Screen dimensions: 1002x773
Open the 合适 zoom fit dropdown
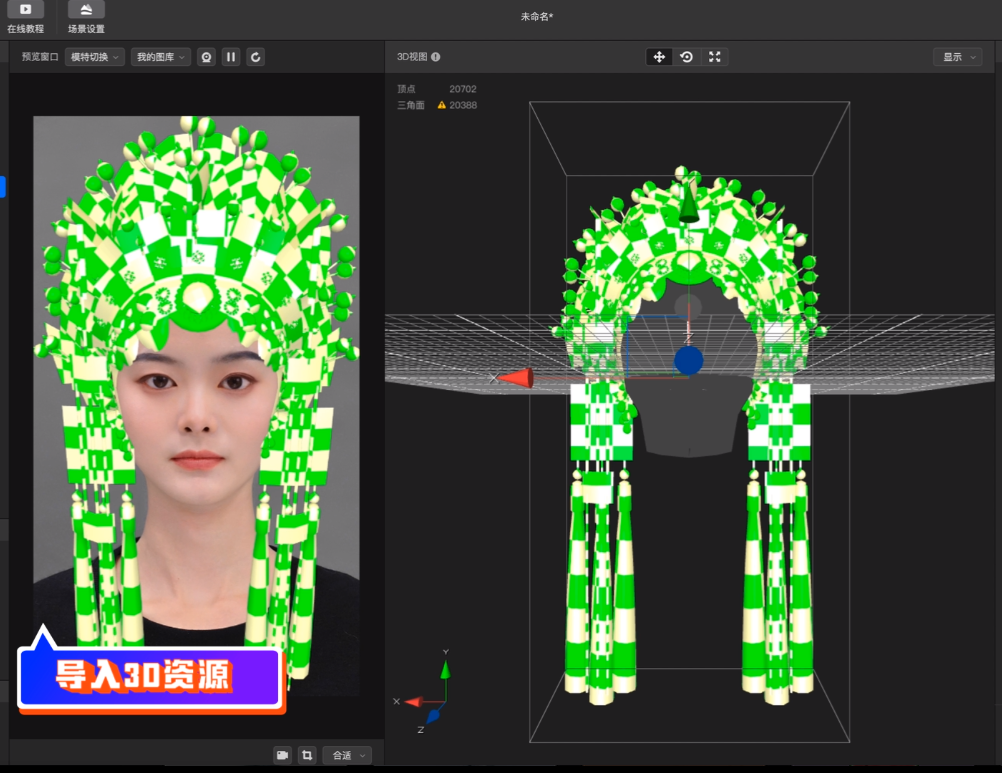pyautogui.click(x=349, y=755)
